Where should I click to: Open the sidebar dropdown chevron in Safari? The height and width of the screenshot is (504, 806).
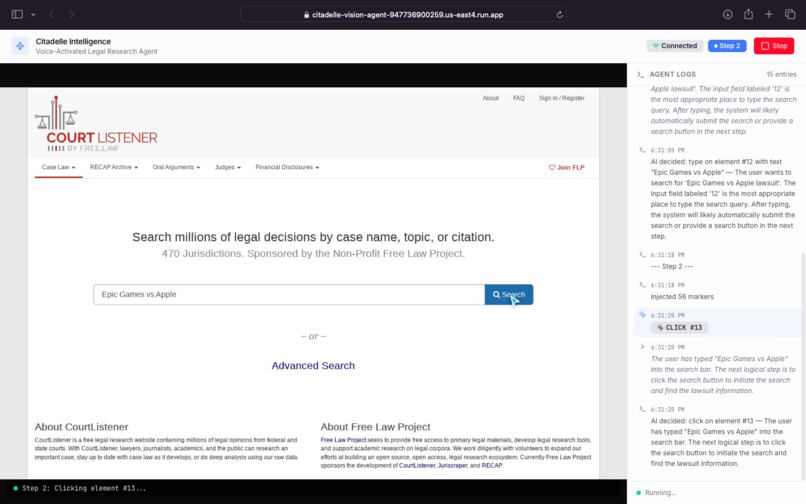(33, 14)
